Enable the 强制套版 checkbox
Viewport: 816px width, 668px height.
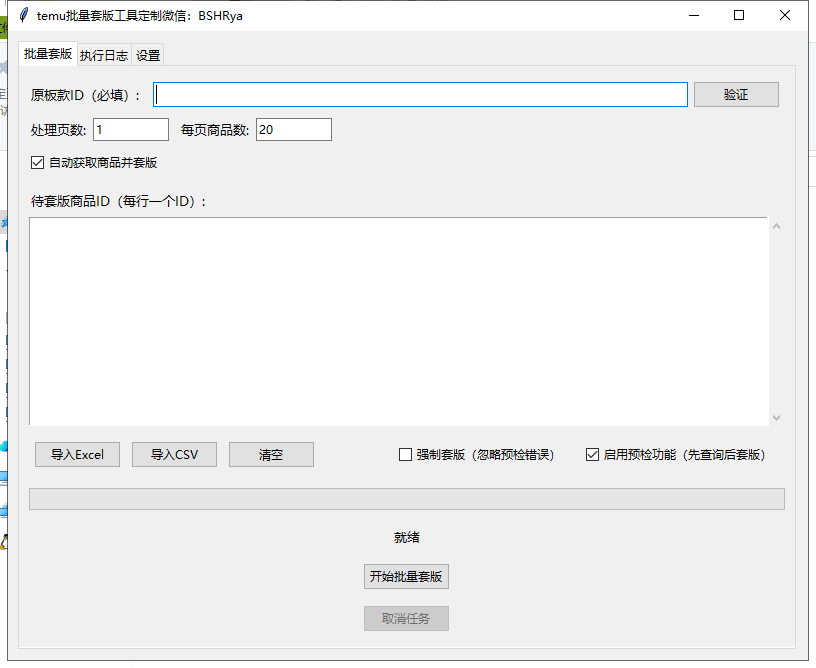tap(405, 455)
